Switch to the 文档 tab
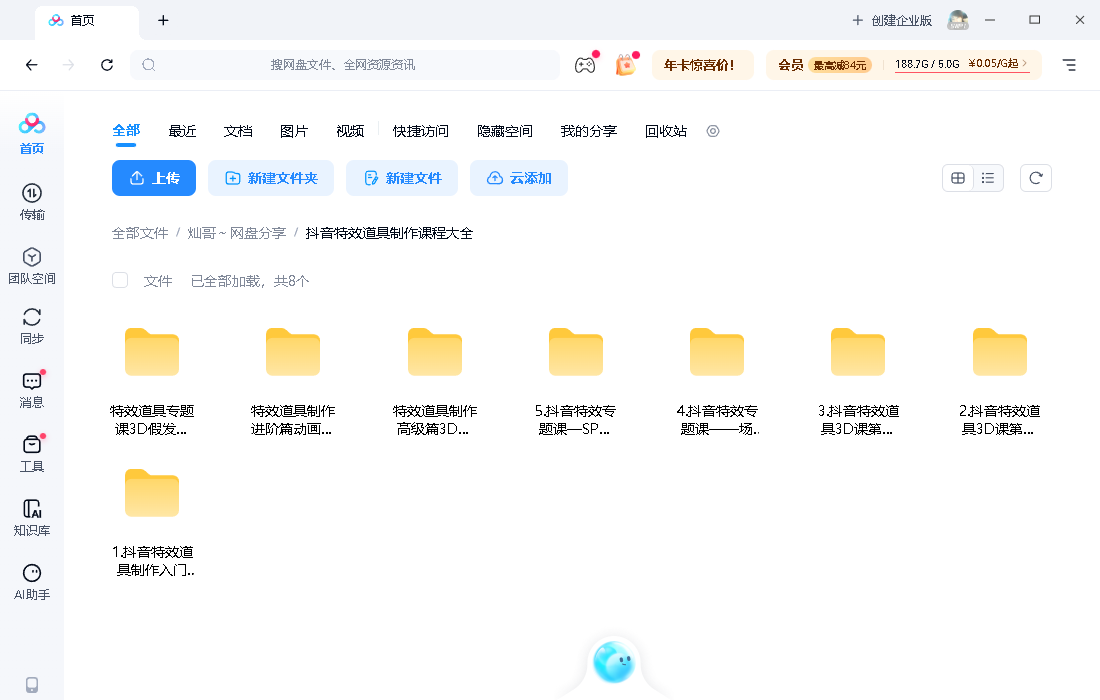 238,131
